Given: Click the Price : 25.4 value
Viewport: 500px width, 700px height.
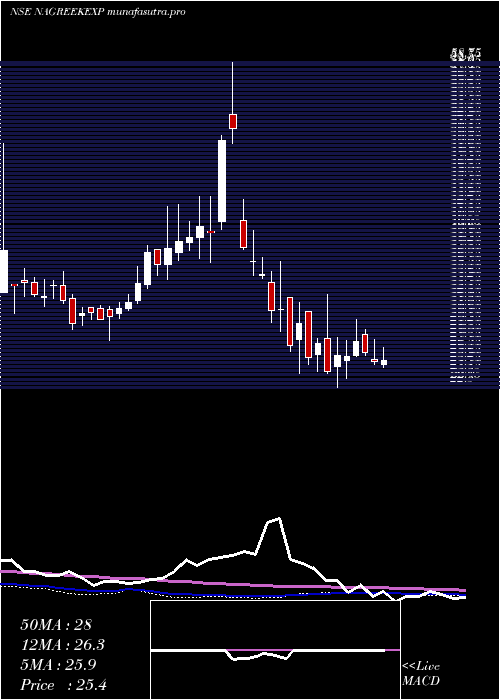Looking at the screenshot, I should (x=63, y=685).
